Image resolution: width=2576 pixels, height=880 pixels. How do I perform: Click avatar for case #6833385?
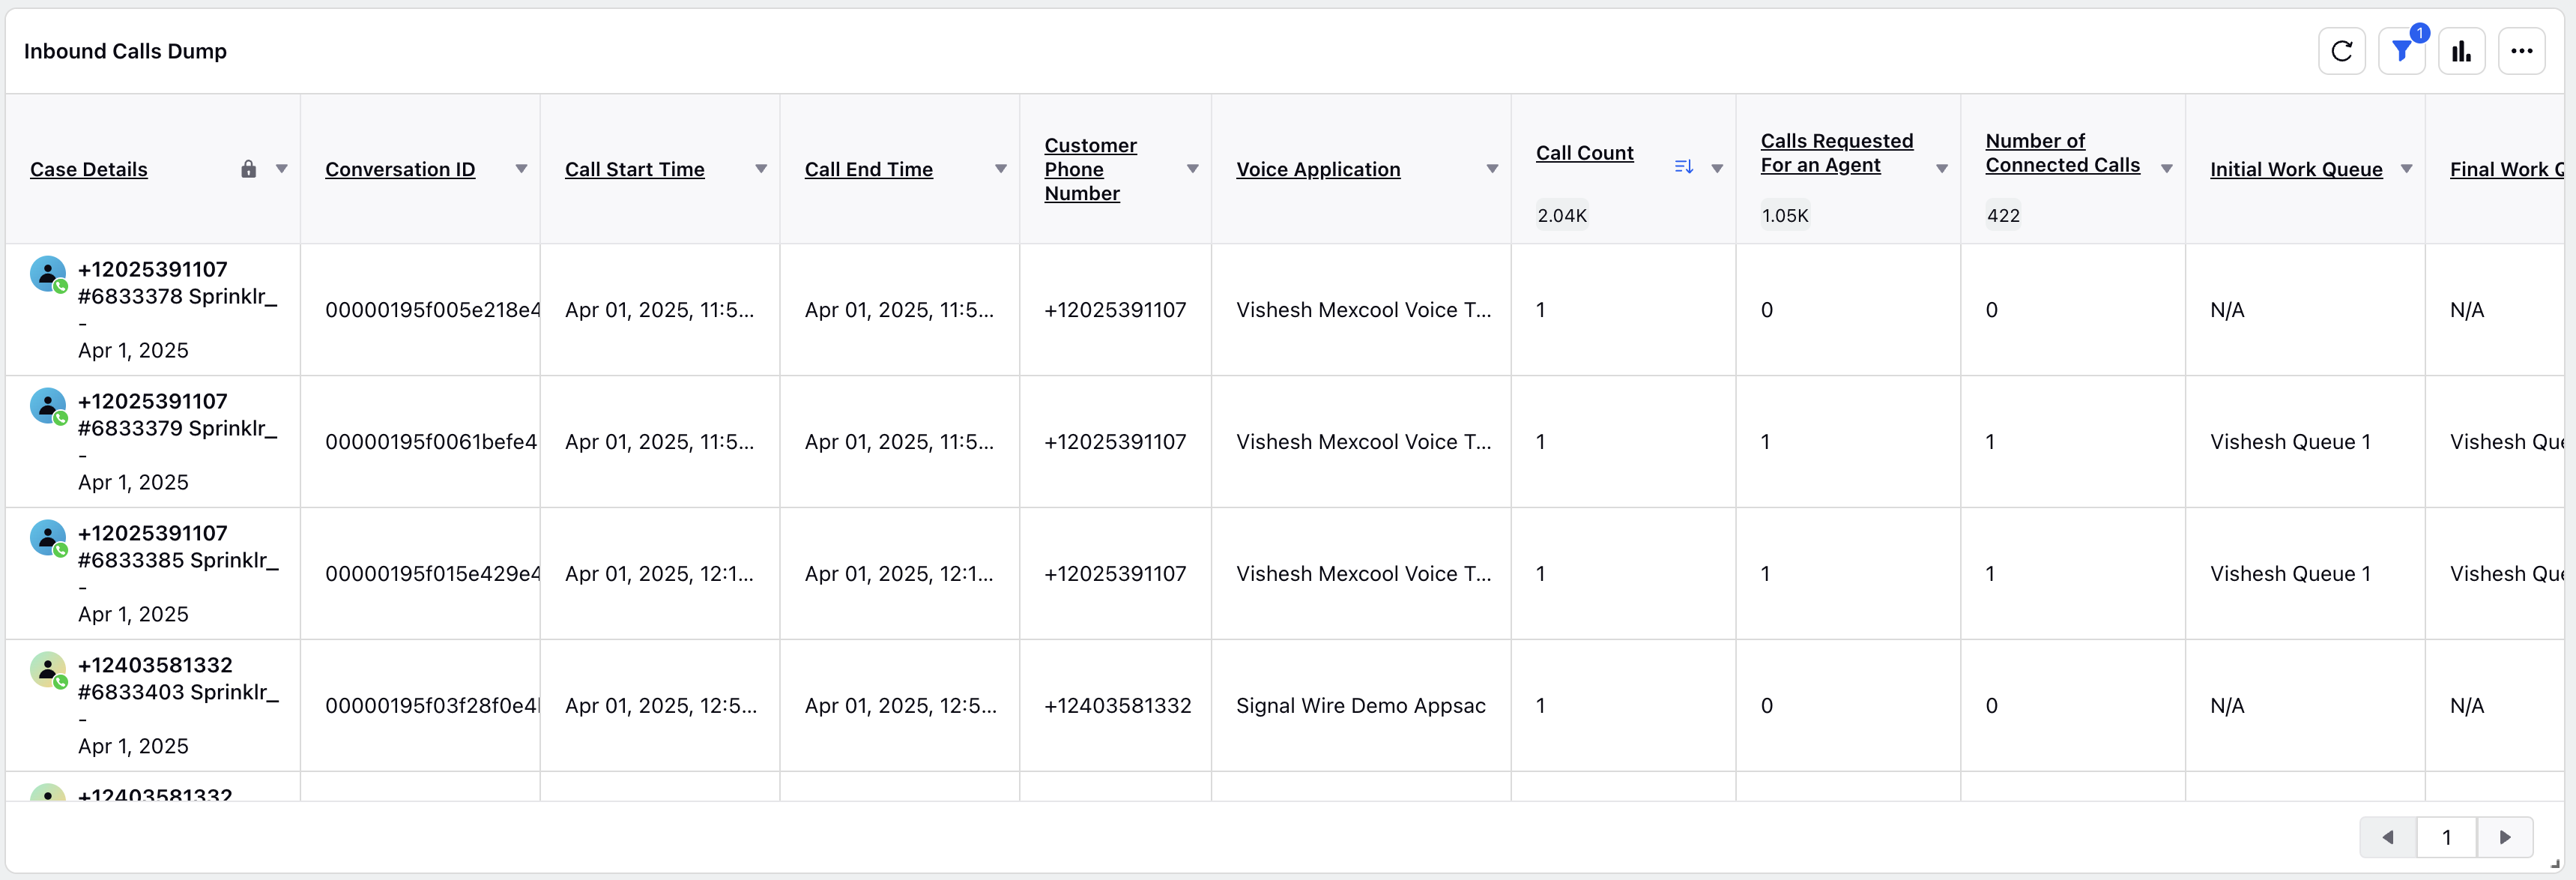point(48,538)
